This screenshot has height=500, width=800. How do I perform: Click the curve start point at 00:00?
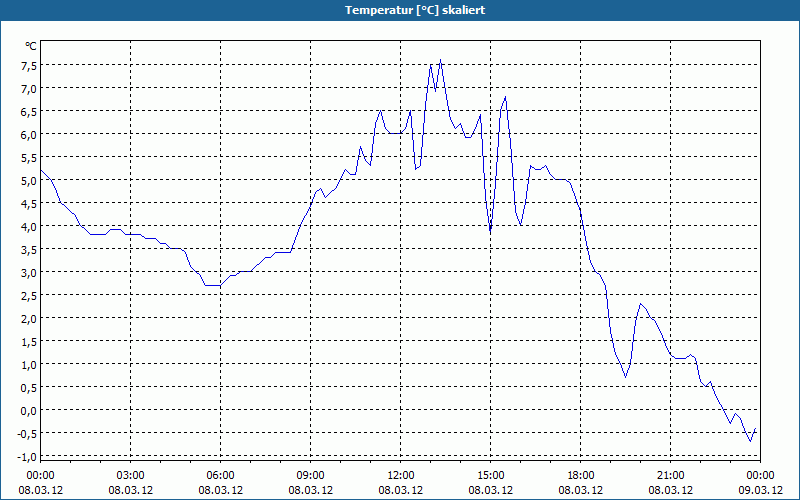[41, 170]
